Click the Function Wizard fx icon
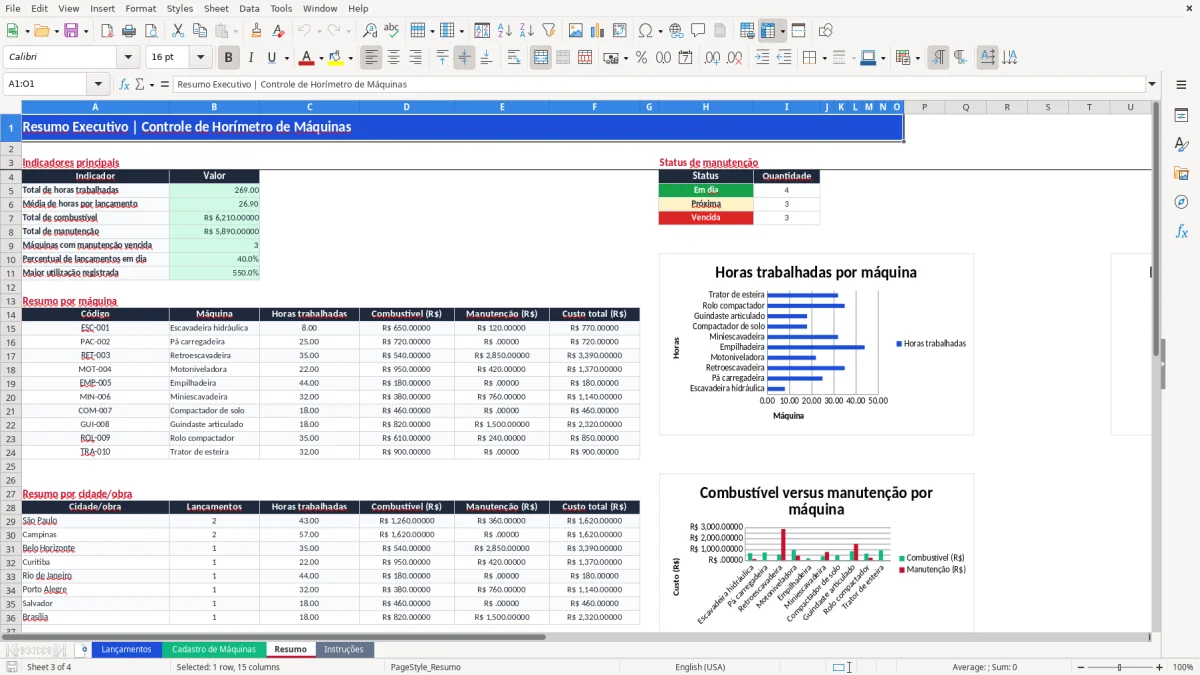Screen dimensions: 1200x675 (x=124, y=85)
